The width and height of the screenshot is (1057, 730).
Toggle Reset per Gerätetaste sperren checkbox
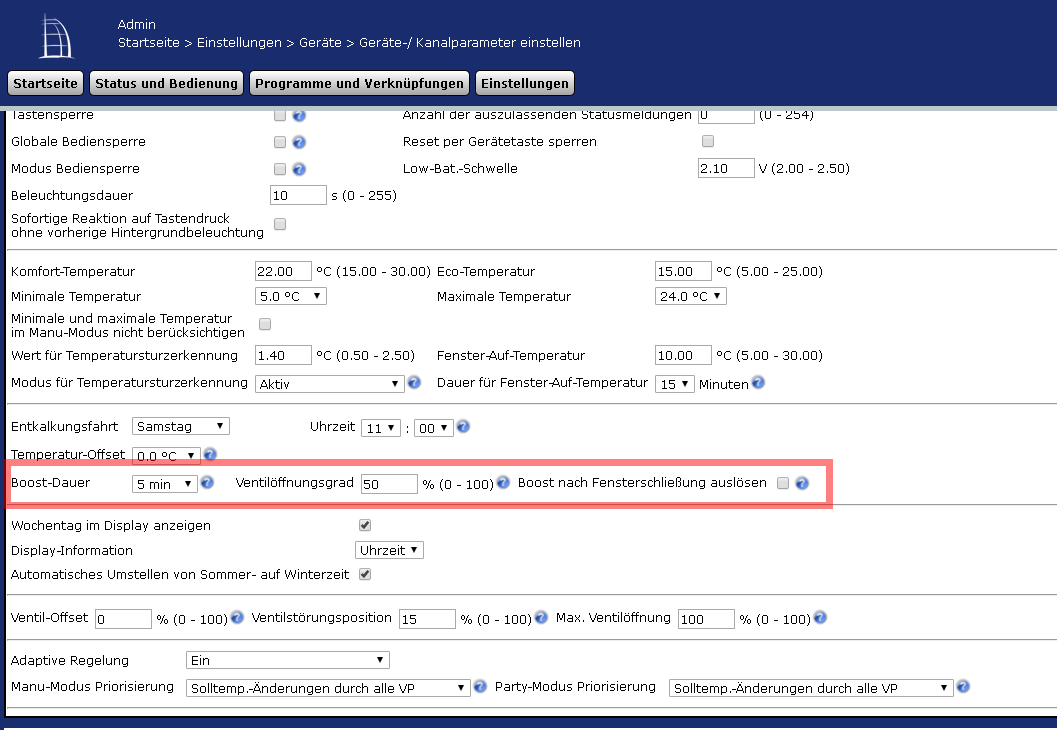tap(708, 141)
